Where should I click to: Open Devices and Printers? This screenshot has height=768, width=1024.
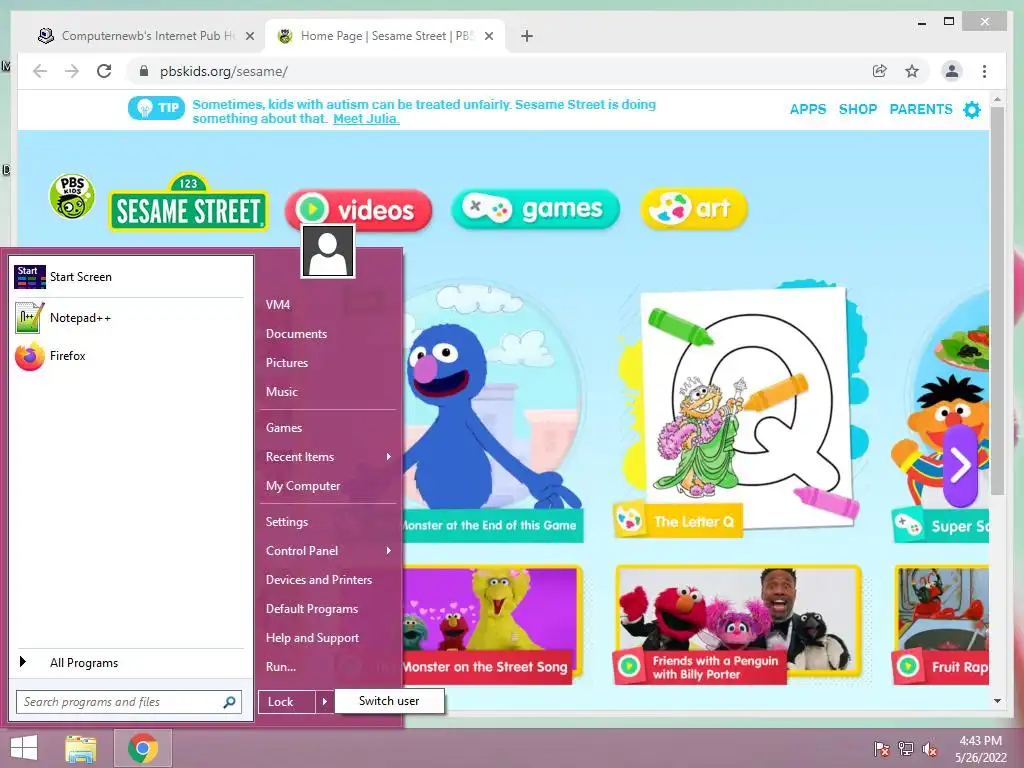pos(328,580)
